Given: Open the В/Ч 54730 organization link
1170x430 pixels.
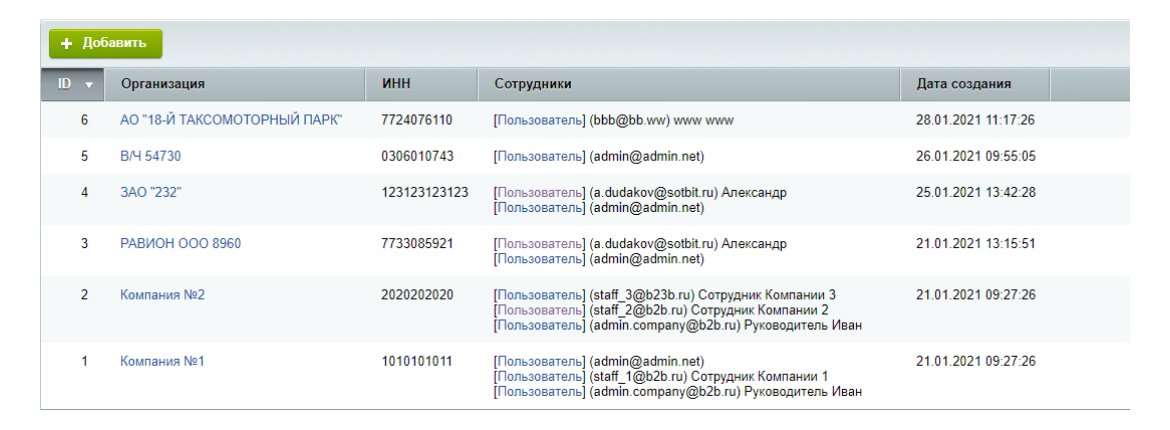Looking at the screenshot, I should point(150,157).
